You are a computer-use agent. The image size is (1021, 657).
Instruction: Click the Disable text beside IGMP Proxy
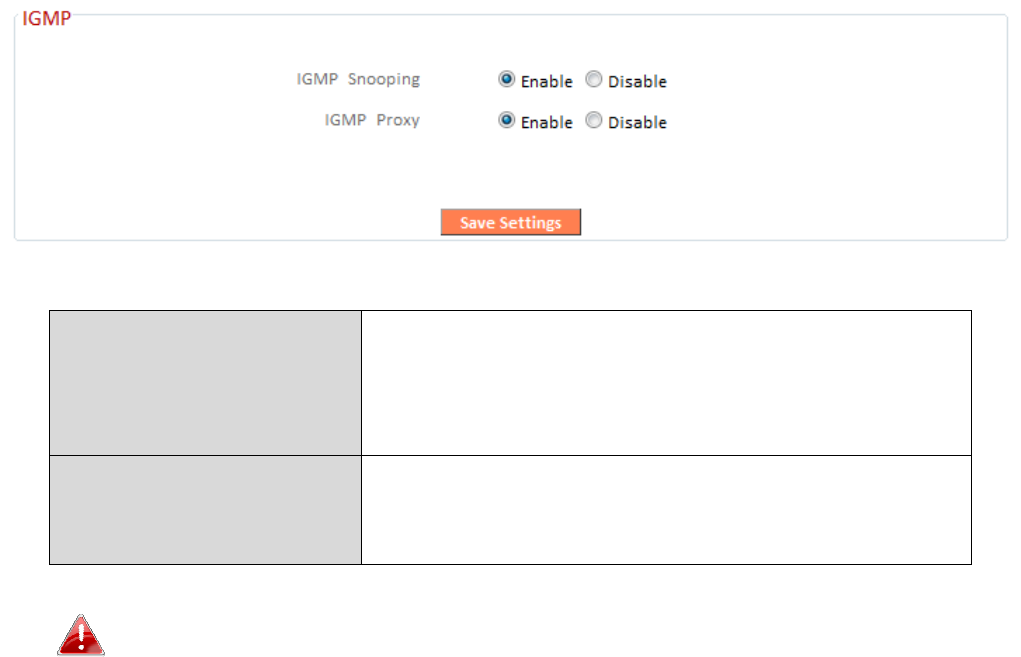coord(637,122)
